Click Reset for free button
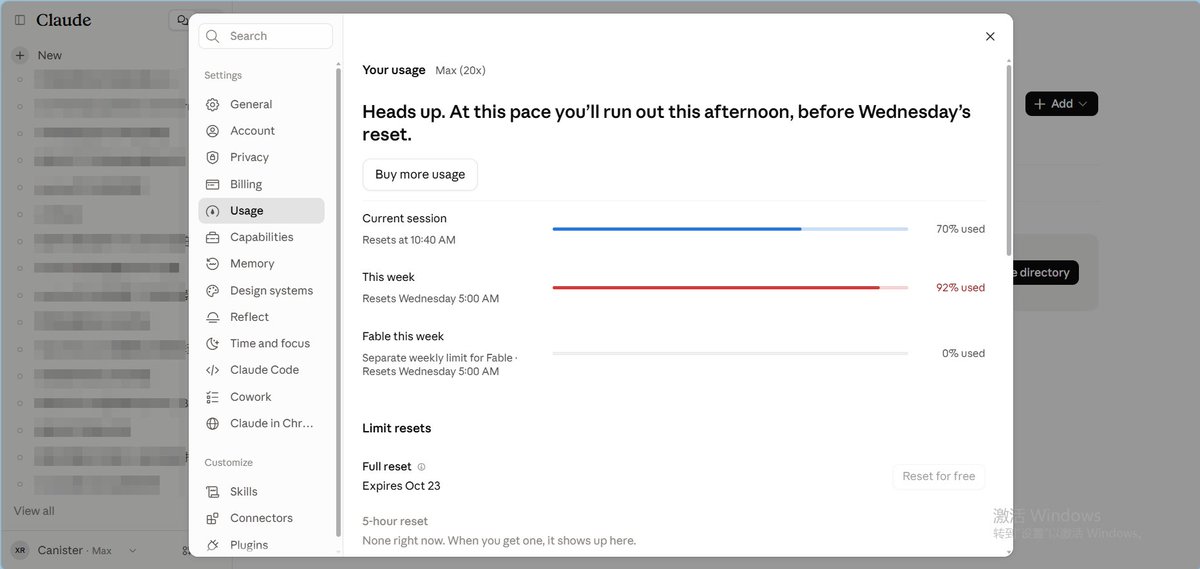Screen dimensions: 1200x569 coord(938,476)
